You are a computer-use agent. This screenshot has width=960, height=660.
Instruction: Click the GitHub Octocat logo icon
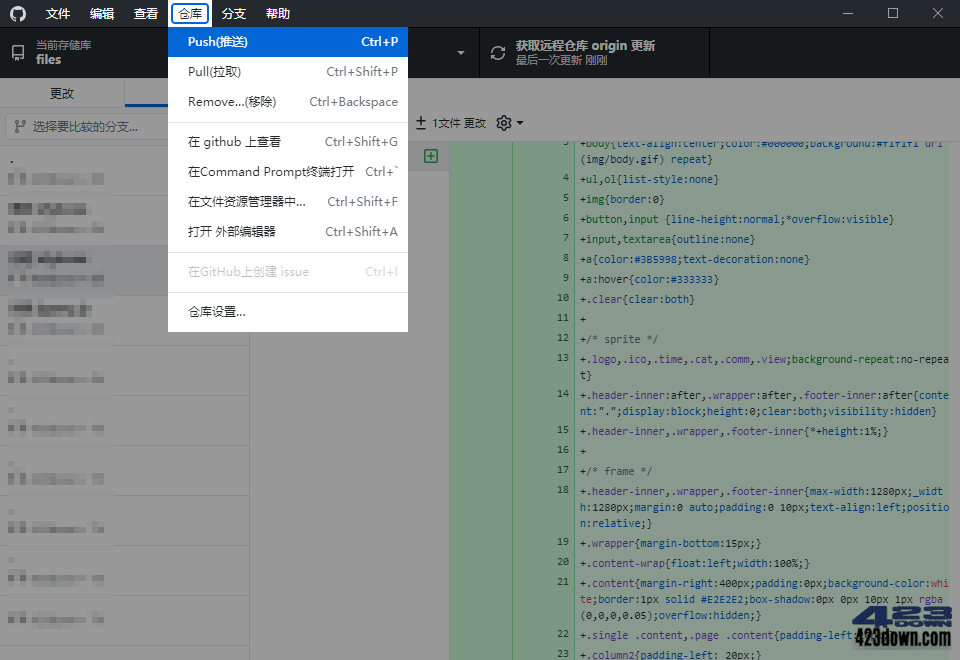(18, 13)
